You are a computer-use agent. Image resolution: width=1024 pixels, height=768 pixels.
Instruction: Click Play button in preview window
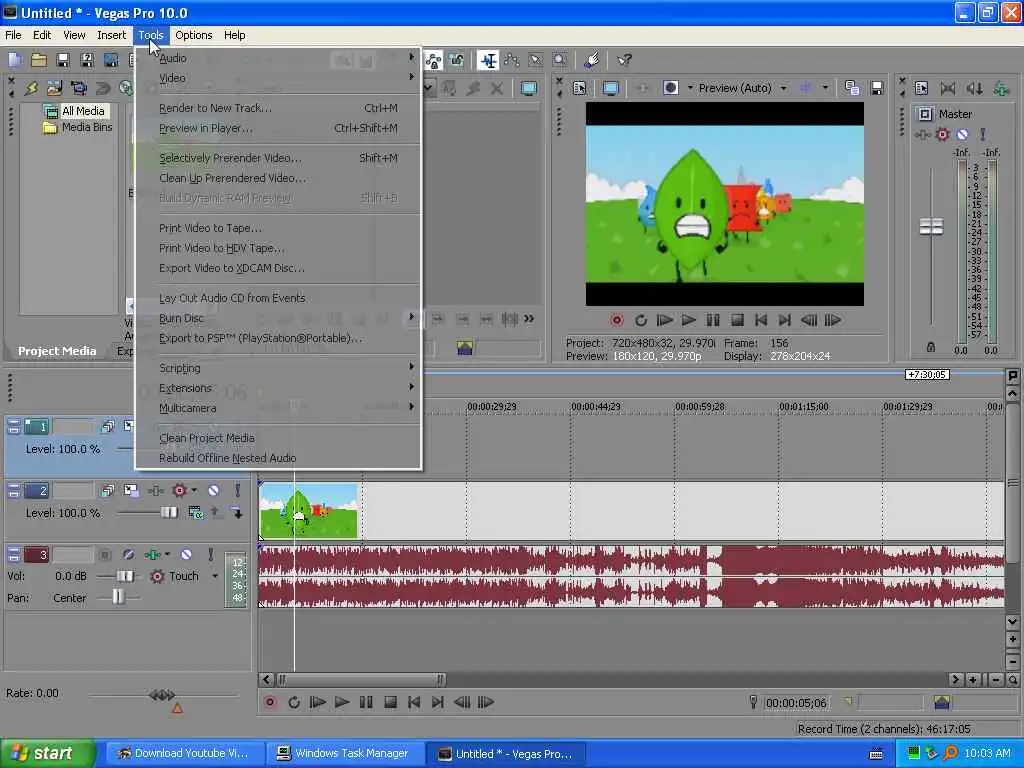[688, 320]
